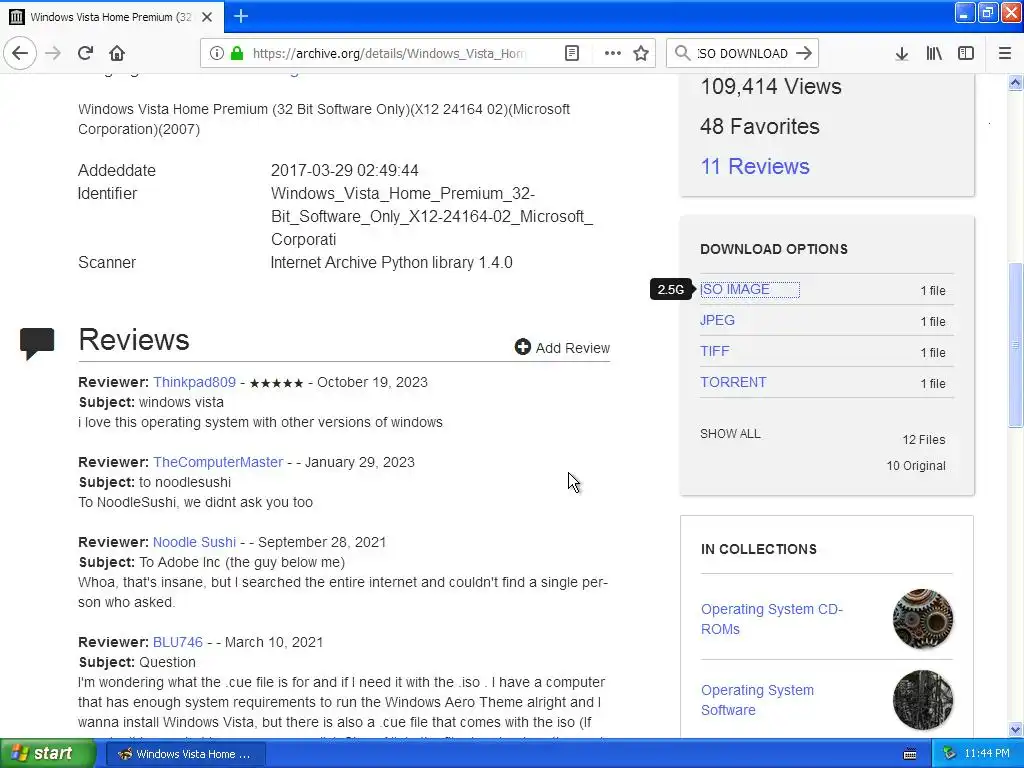Click the Reviews speech bubble icon
The width and height of the screenshot is (1024, 768).
click(37, 343)
